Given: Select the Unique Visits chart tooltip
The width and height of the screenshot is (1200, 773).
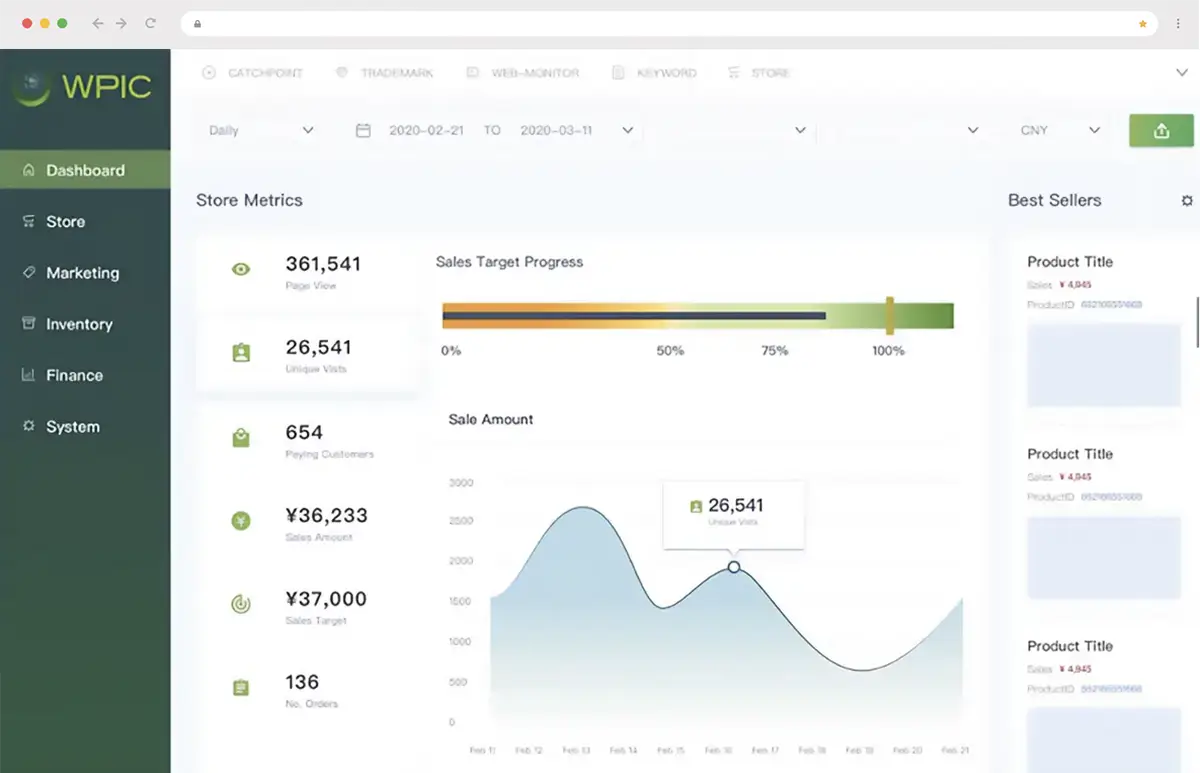Looking at the screenshot, I should pyautogui.click(x=734, y=514).
